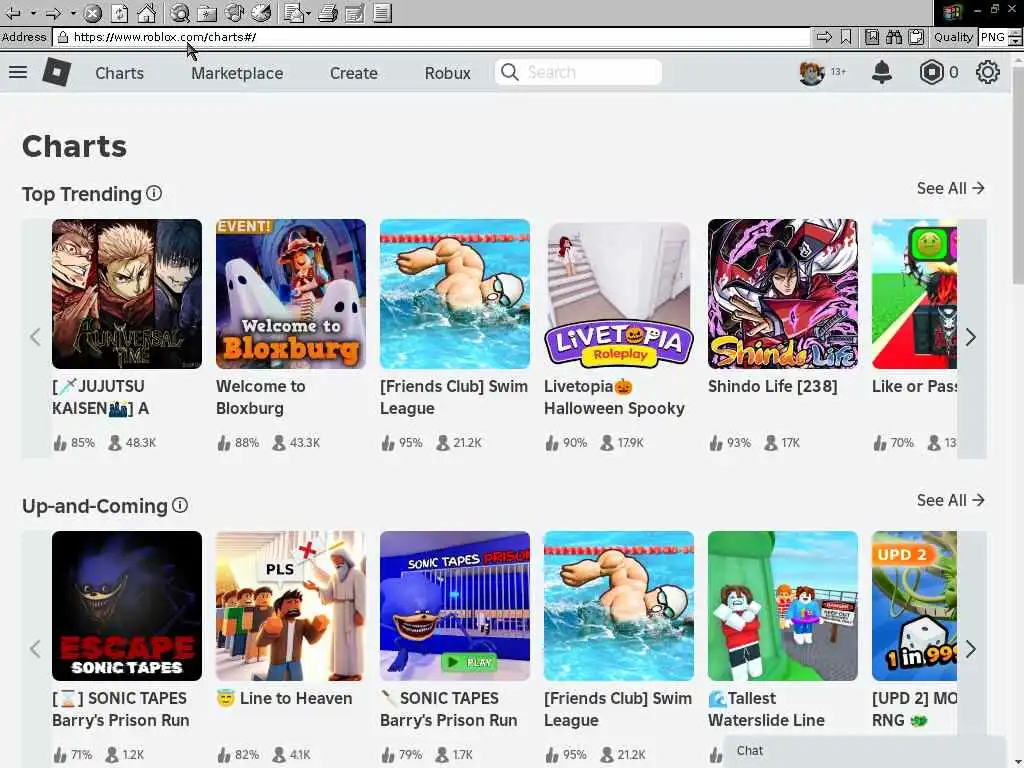Open the Tallest Waterslide Line thumbnail

pos(782,606)
